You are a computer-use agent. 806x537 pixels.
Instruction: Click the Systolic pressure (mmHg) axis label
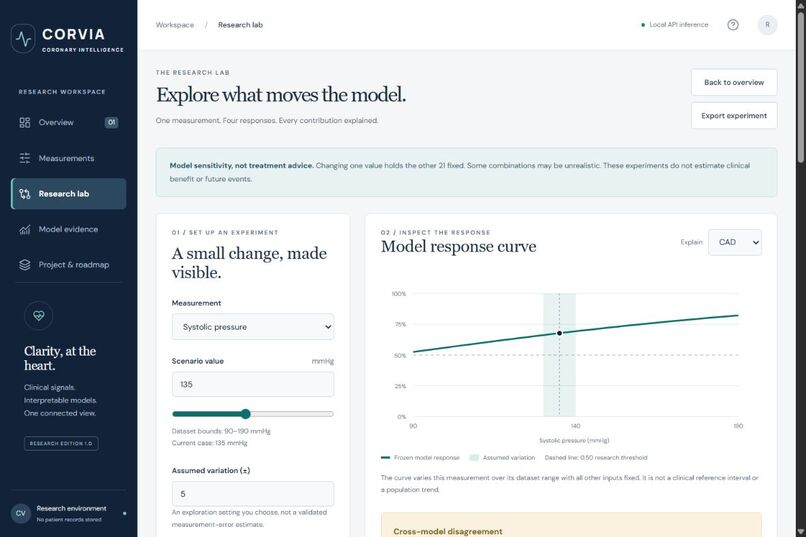coord(574,440)
